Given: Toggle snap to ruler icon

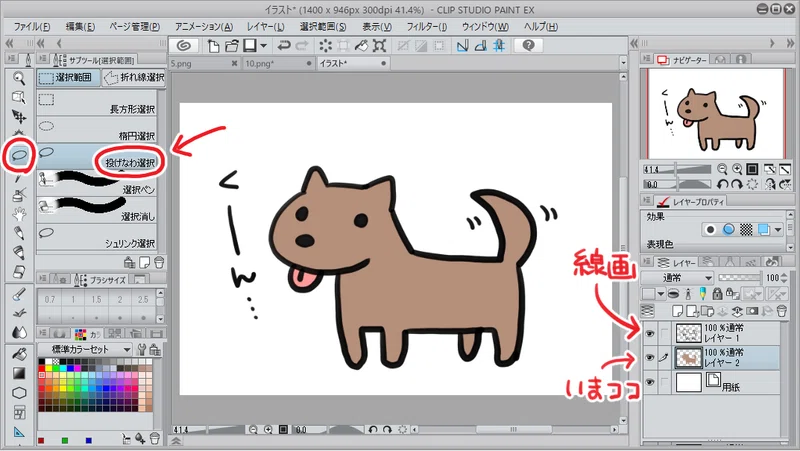Looking at the screenshot, I should [462, 46].
